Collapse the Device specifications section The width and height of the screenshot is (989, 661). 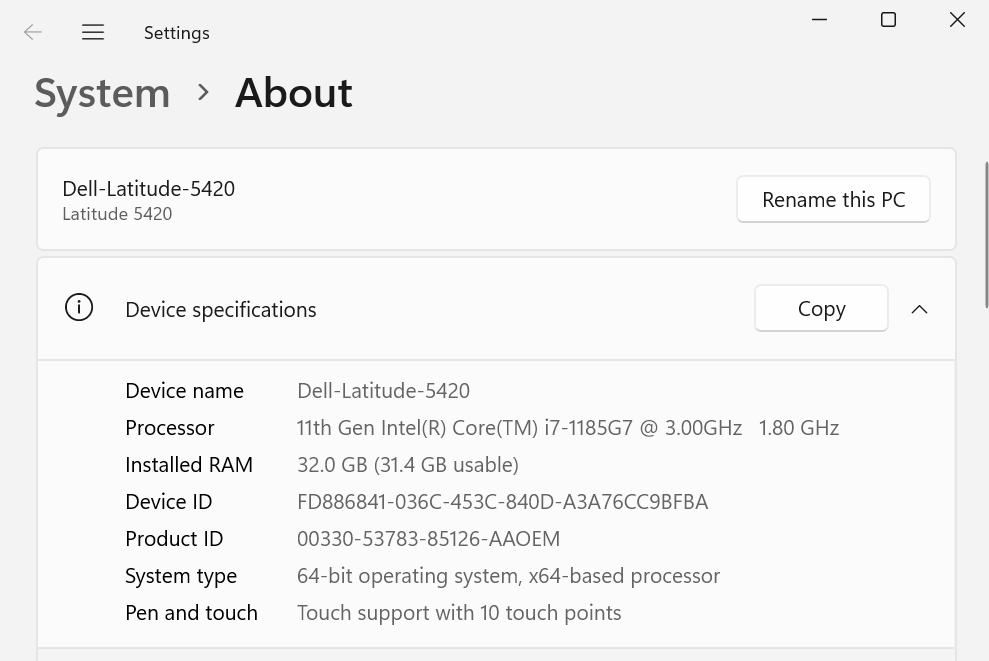coord(919,309)
